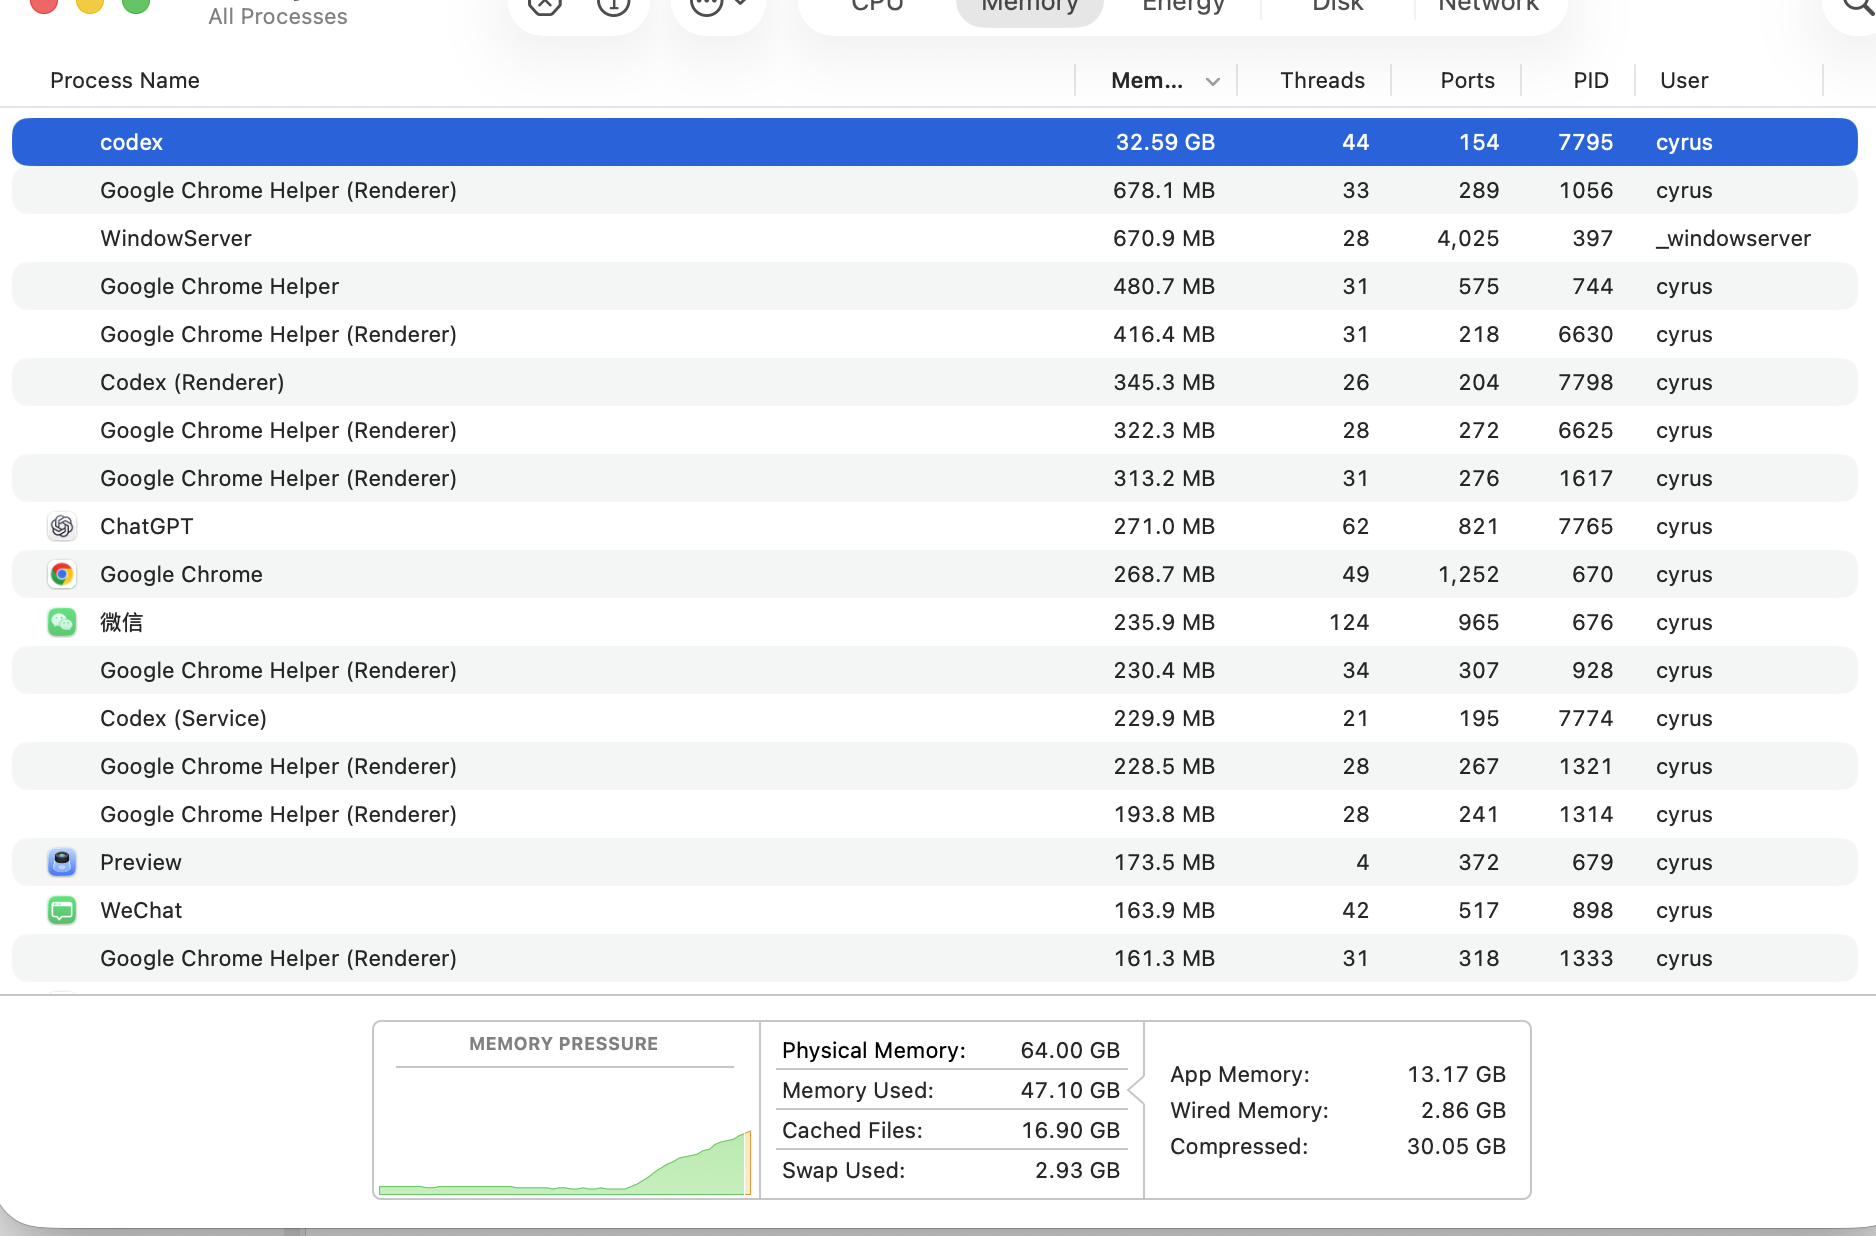Click WeChat's 163.9 MB memory value
1876x1236 pixels.
[1164, 910]
